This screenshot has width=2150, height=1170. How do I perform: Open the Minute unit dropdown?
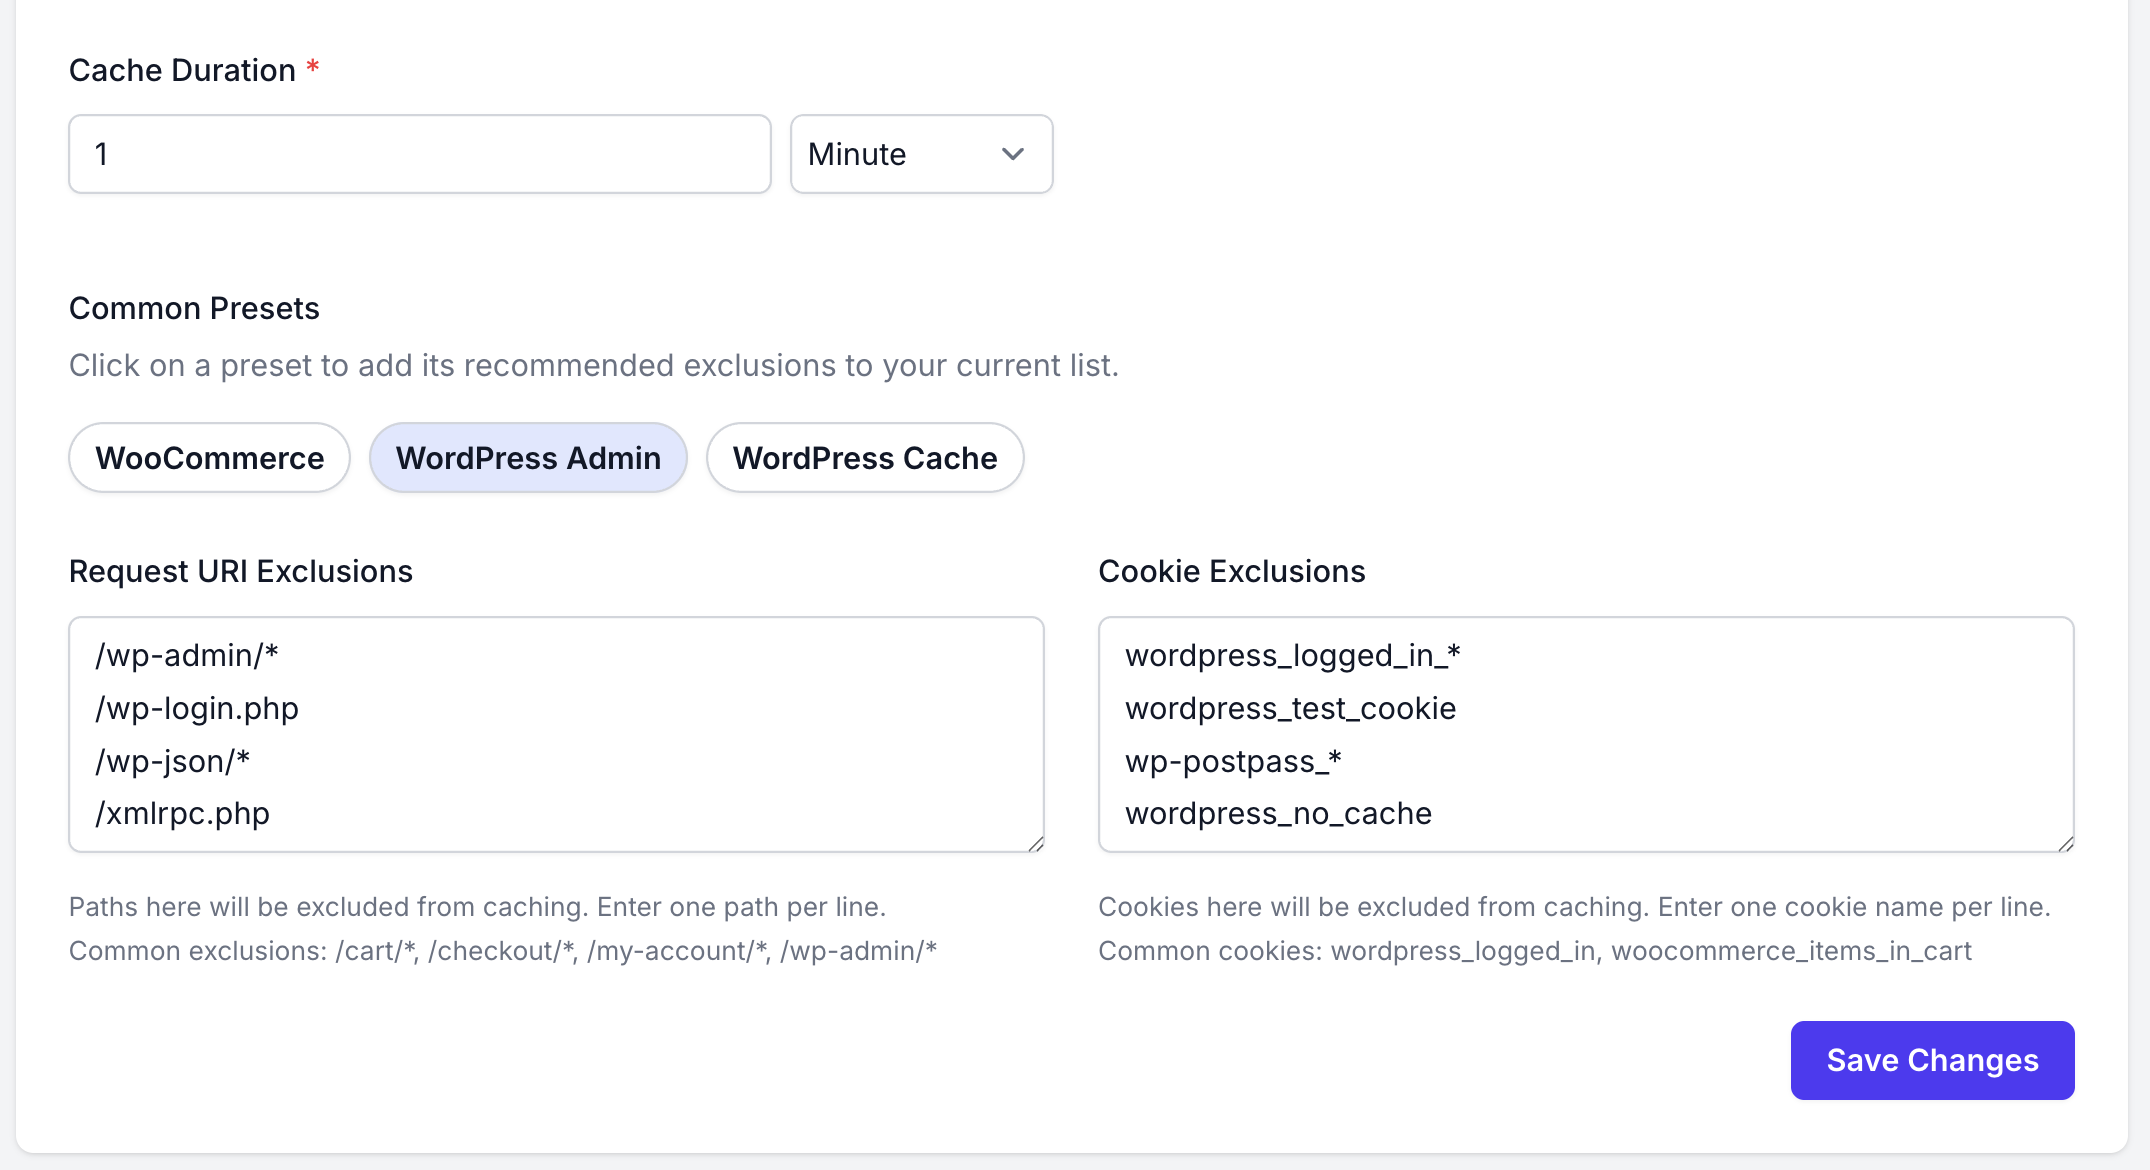click(920, 154)
